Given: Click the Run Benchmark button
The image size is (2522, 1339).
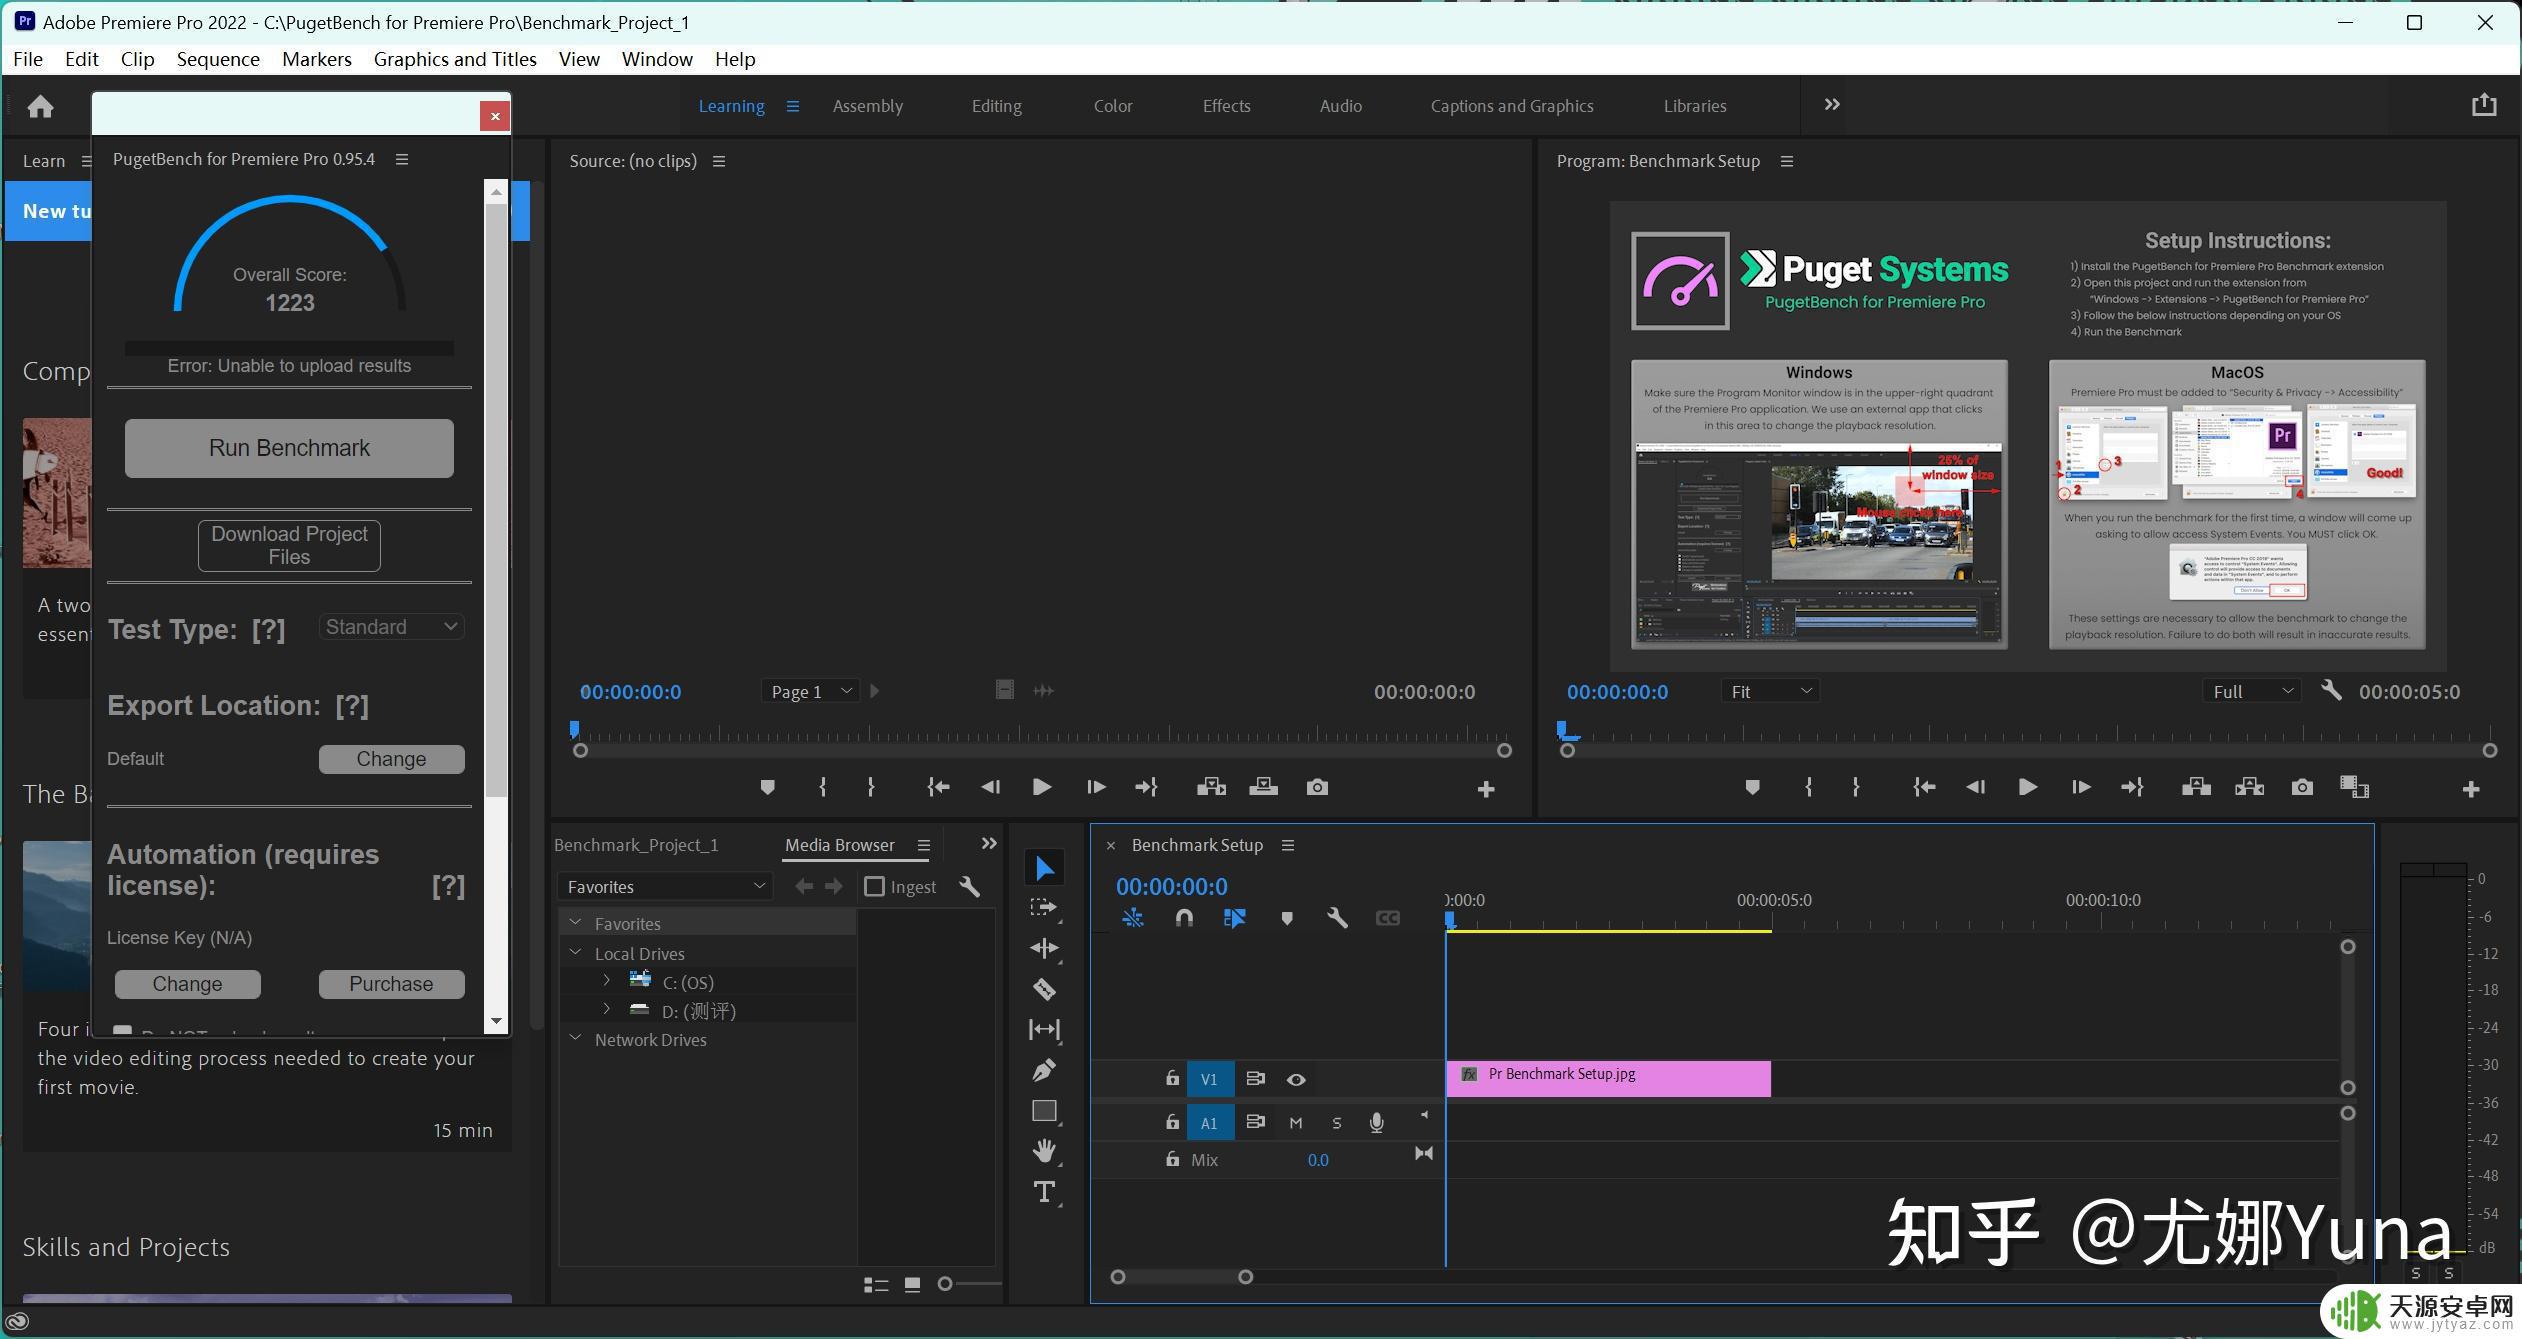Looking at the screenshot, I should [289, 448].
